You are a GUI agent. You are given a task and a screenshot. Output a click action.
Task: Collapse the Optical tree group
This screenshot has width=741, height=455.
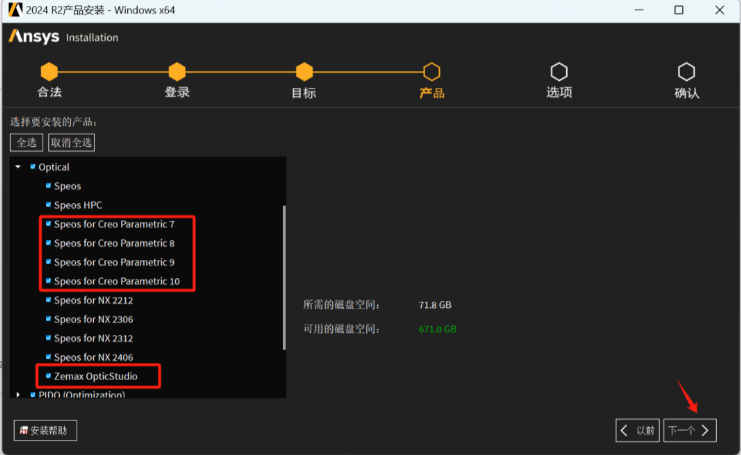coord(18,167)
